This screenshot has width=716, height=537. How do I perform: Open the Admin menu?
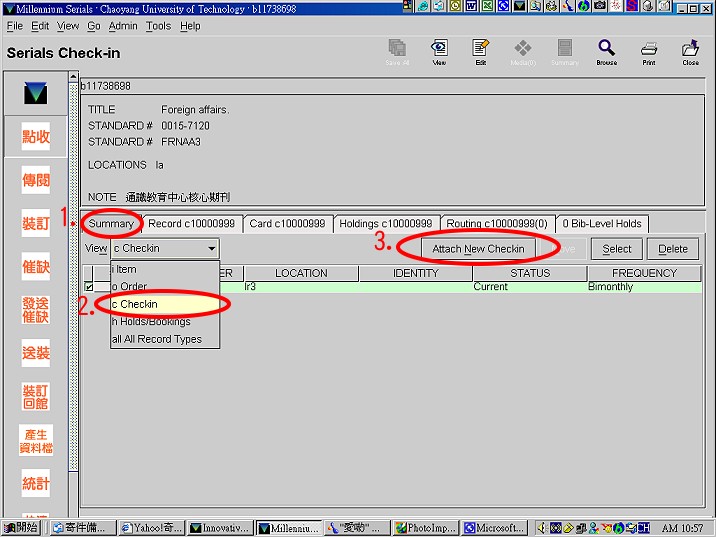123,26
